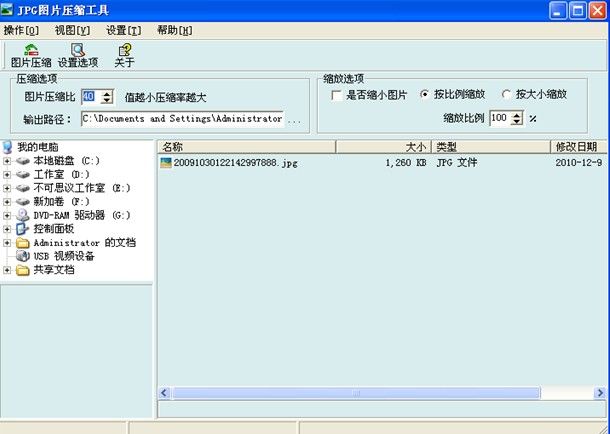Click the file list scroll right arrow

point(600,393)
